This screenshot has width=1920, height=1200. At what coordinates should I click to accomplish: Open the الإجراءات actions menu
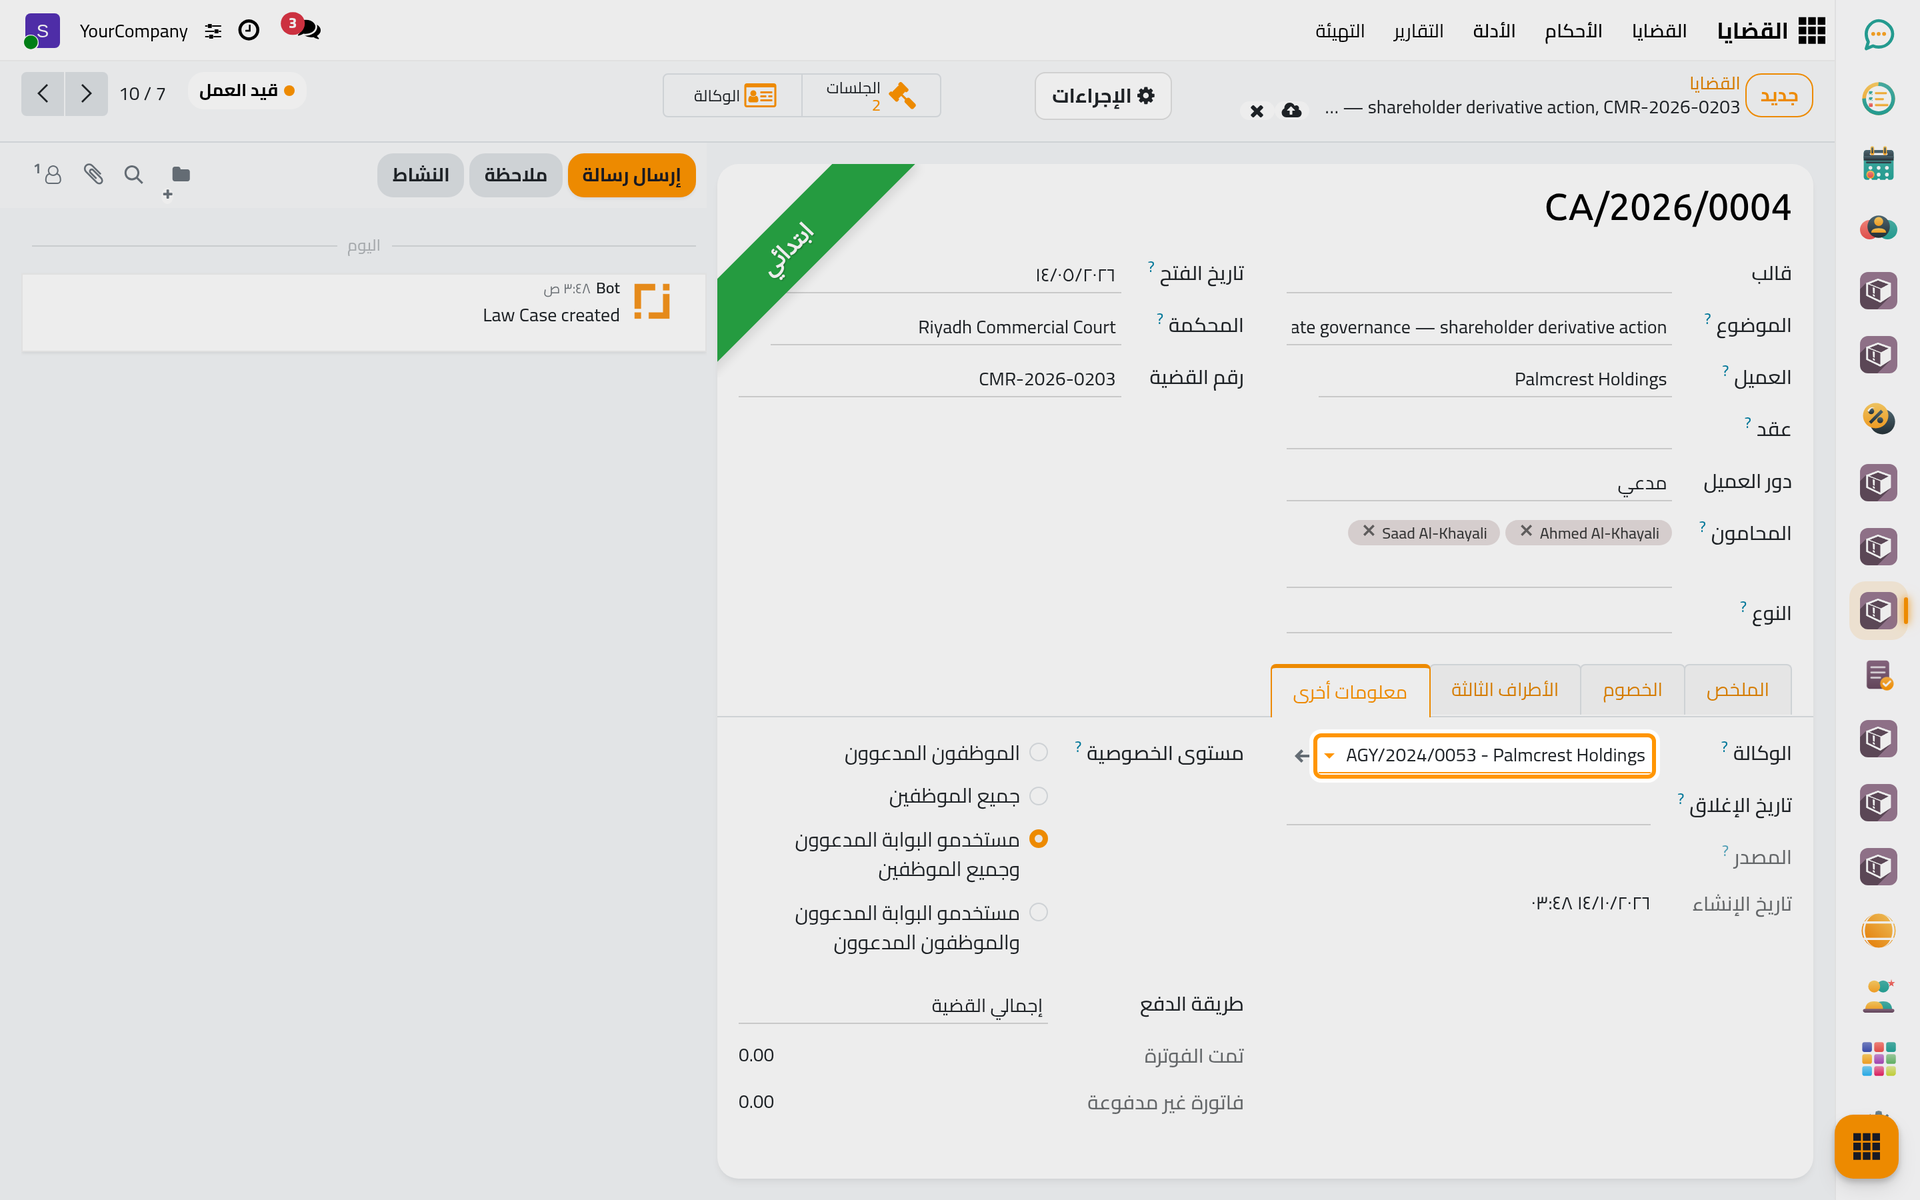click(1103, 96)
